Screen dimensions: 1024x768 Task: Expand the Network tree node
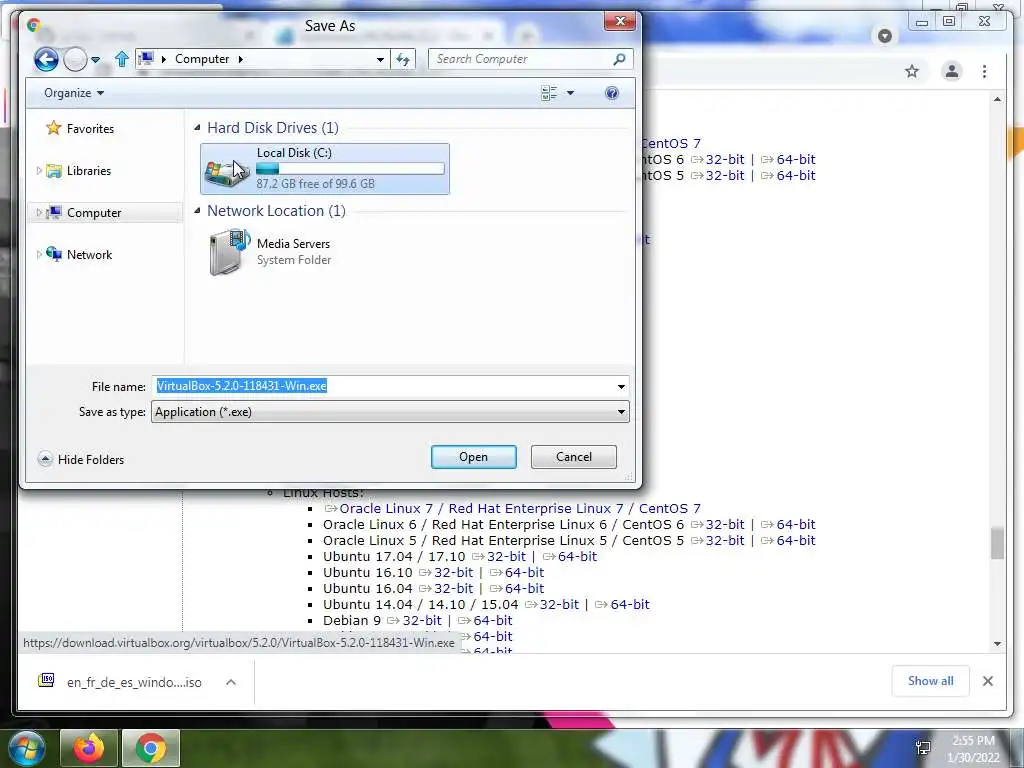click(39, 254)
